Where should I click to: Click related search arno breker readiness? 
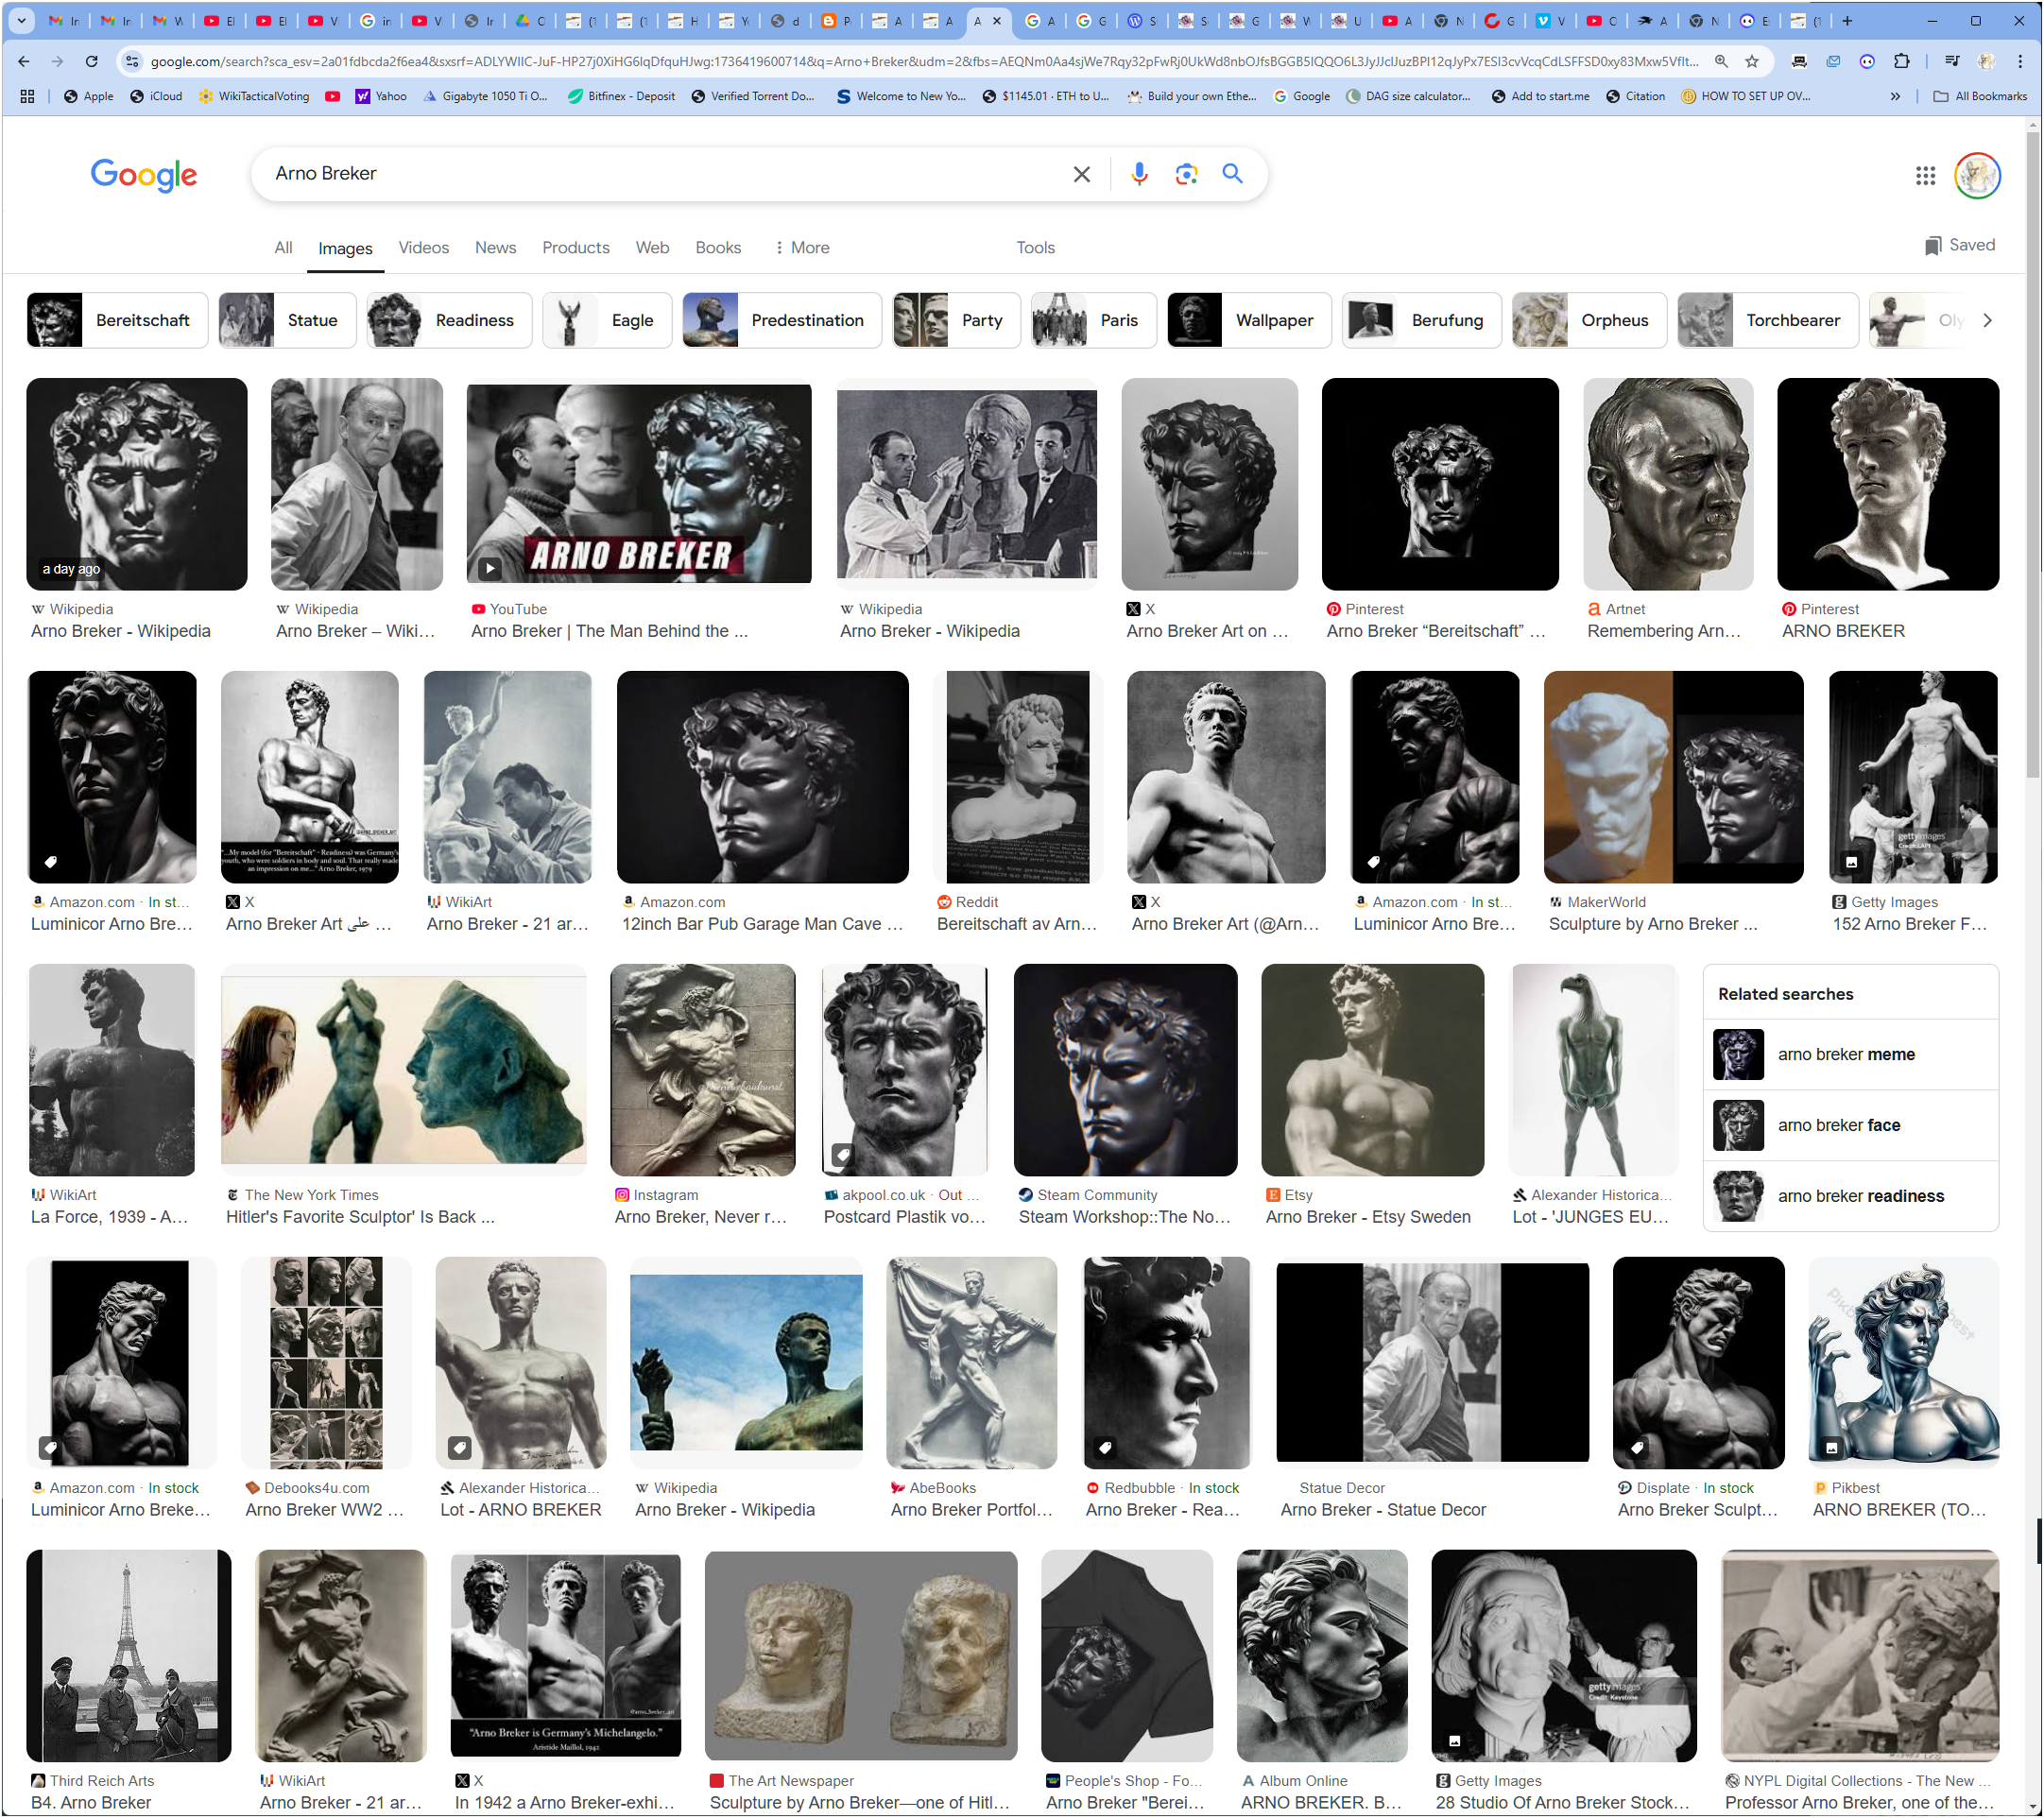coord(1850,1196)
